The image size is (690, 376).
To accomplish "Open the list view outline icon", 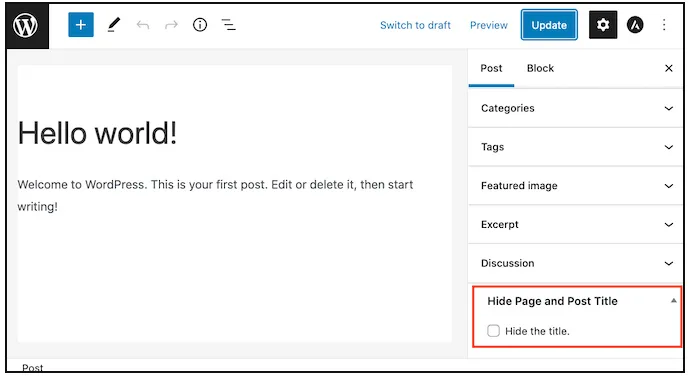I will [x=228, y=25].
